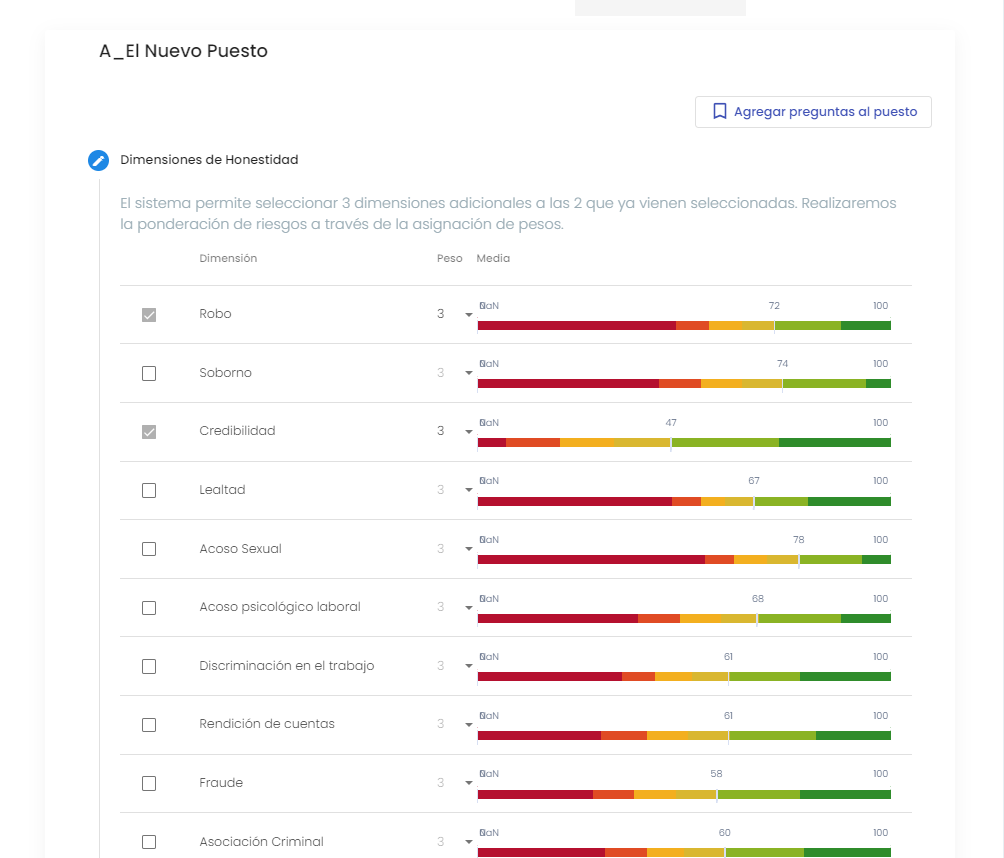Viewport: 1004px width, 858px height.
Task: Click the dark green segment of Lealtad bar
Action: pos(848,501)
